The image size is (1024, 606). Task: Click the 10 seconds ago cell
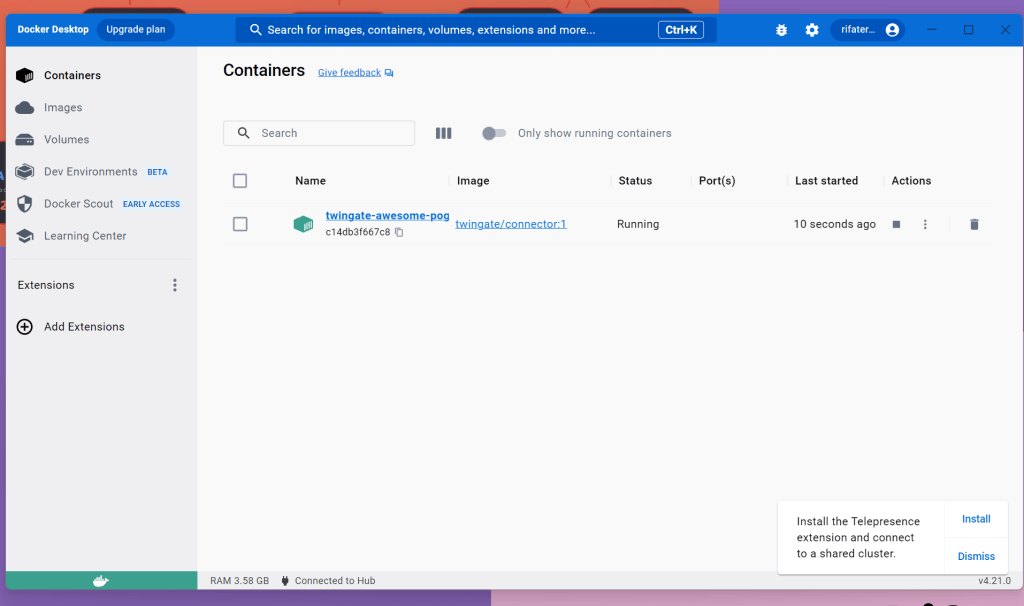835,224
